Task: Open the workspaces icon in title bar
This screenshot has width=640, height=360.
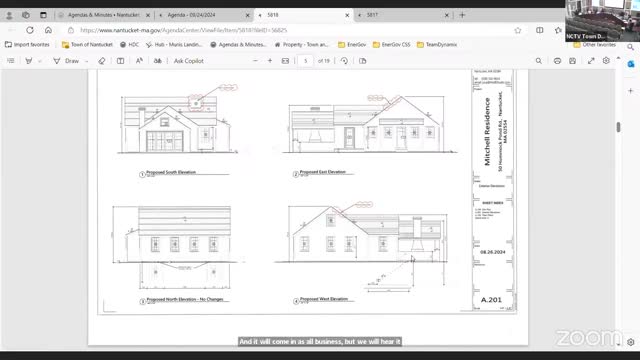Action: (26, 15)
